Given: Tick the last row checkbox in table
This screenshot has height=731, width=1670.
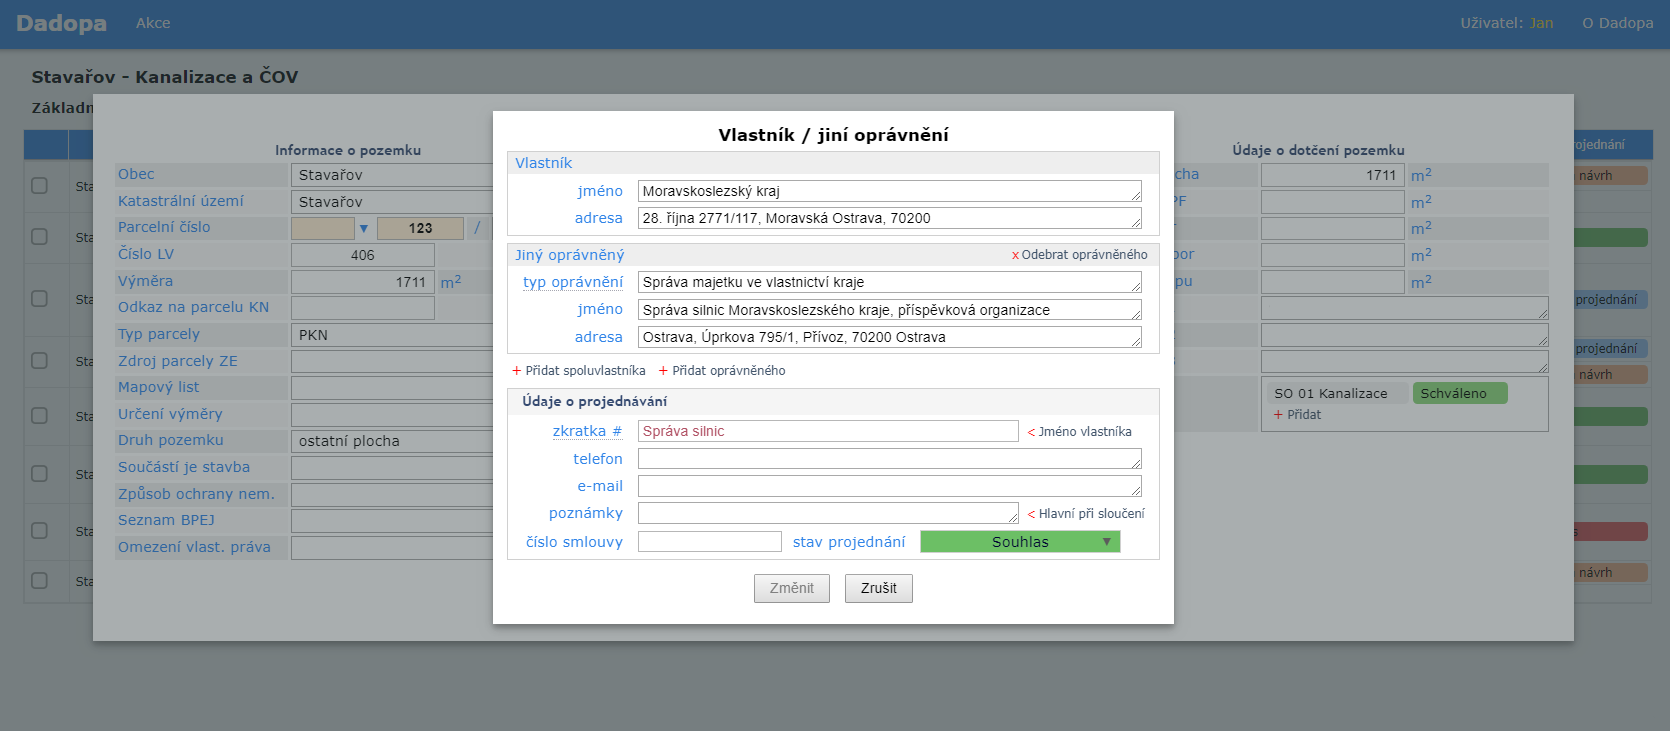Looking at the screenshot, I should click(39, 580).
